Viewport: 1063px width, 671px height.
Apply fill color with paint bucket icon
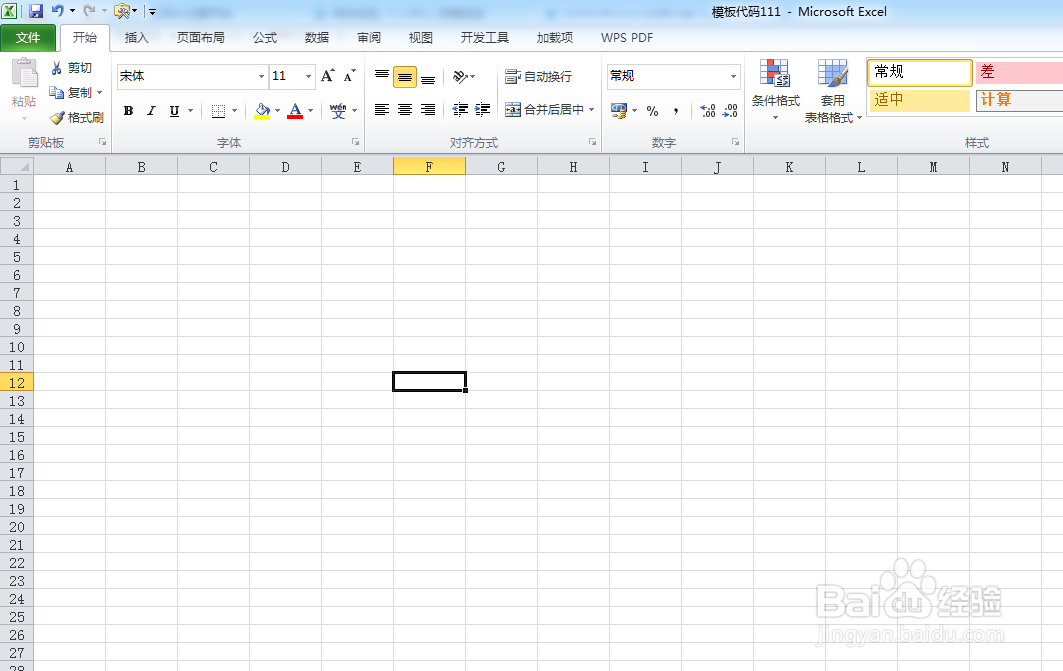[262, 110]
